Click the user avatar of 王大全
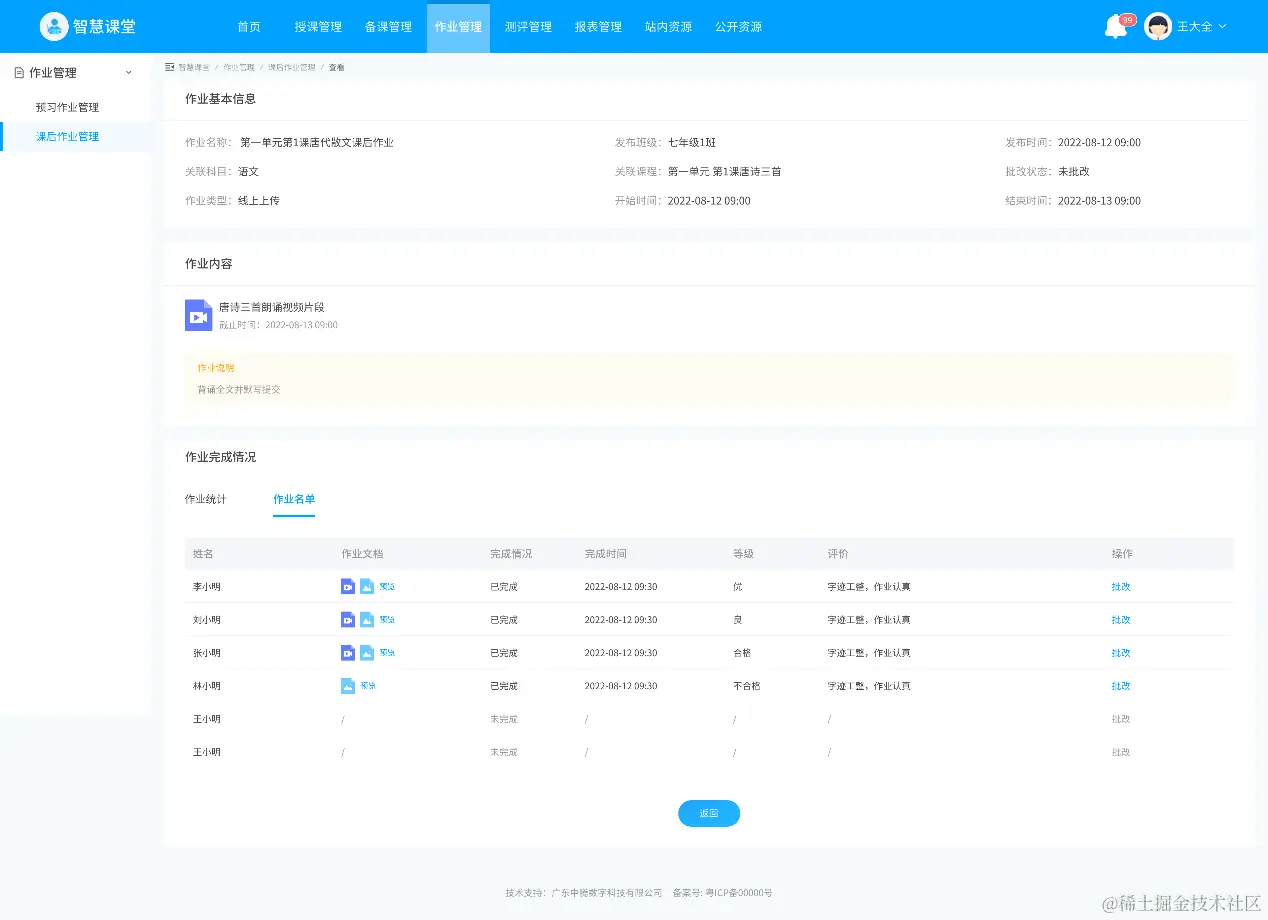Viewport: 1268px width, 920px height. click(1158, 26)
